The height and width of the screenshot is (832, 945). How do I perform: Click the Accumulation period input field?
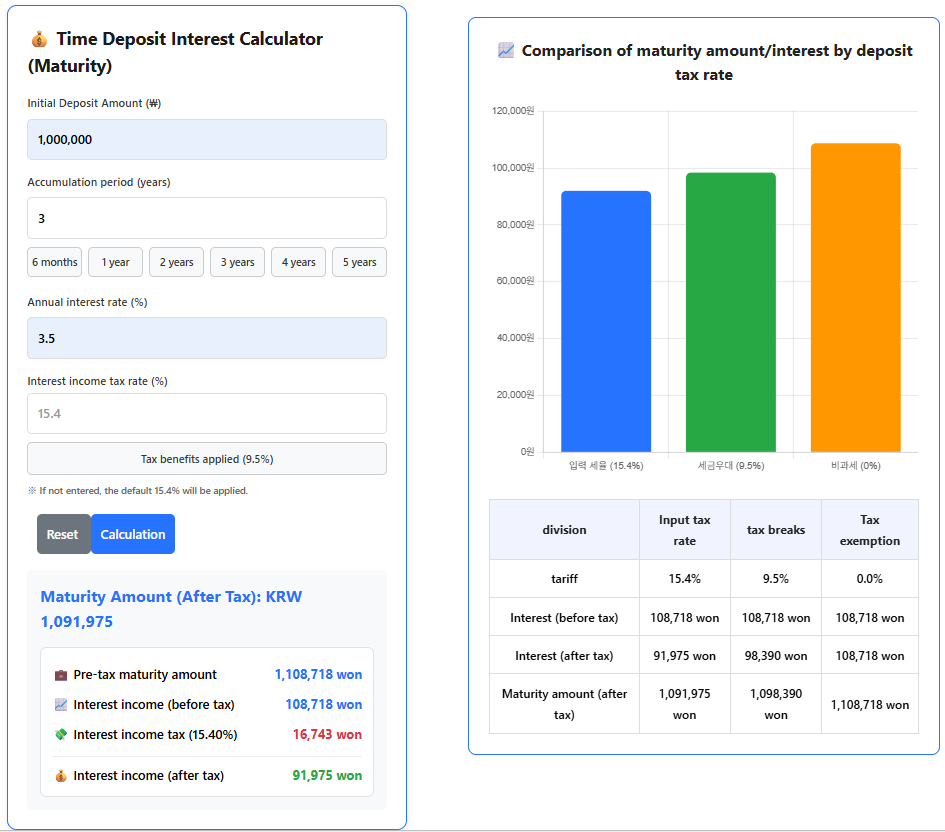207,218
